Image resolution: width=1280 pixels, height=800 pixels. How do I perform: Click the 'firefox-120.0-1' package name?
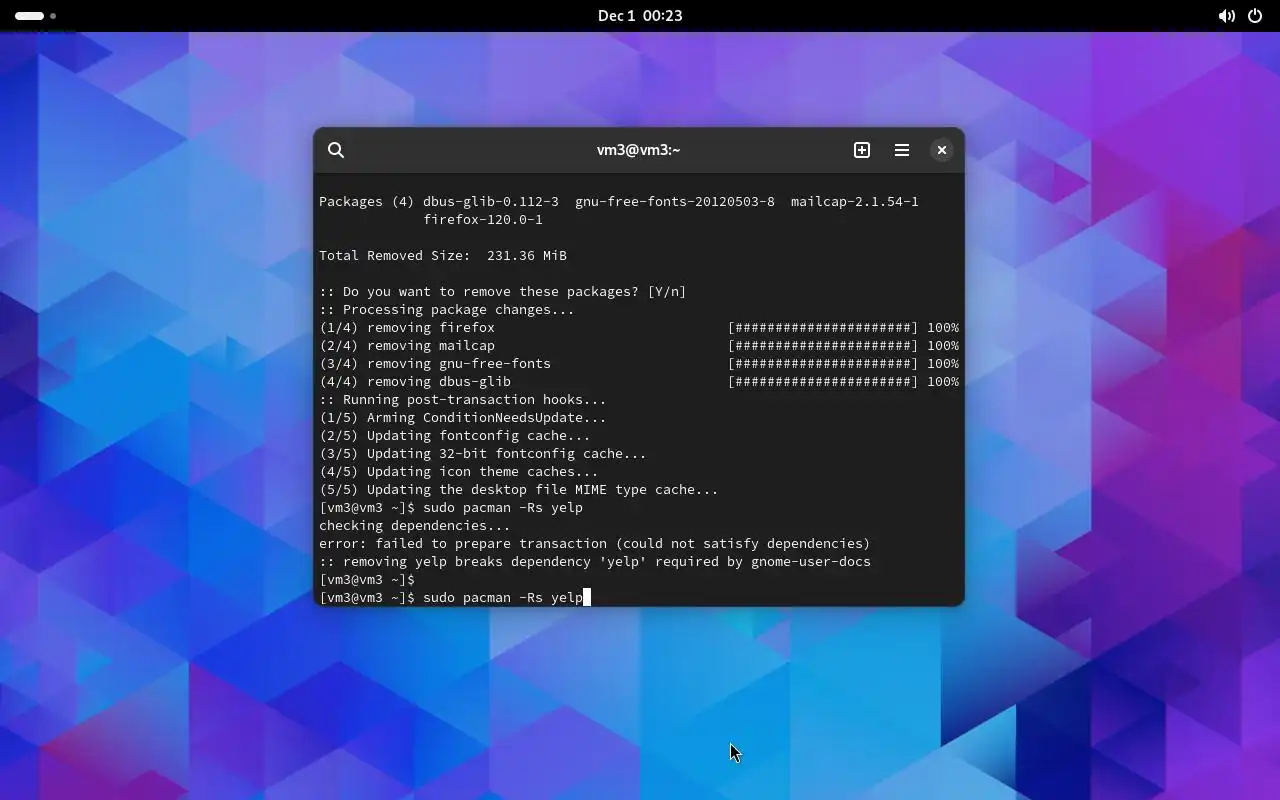click(483, 220)
